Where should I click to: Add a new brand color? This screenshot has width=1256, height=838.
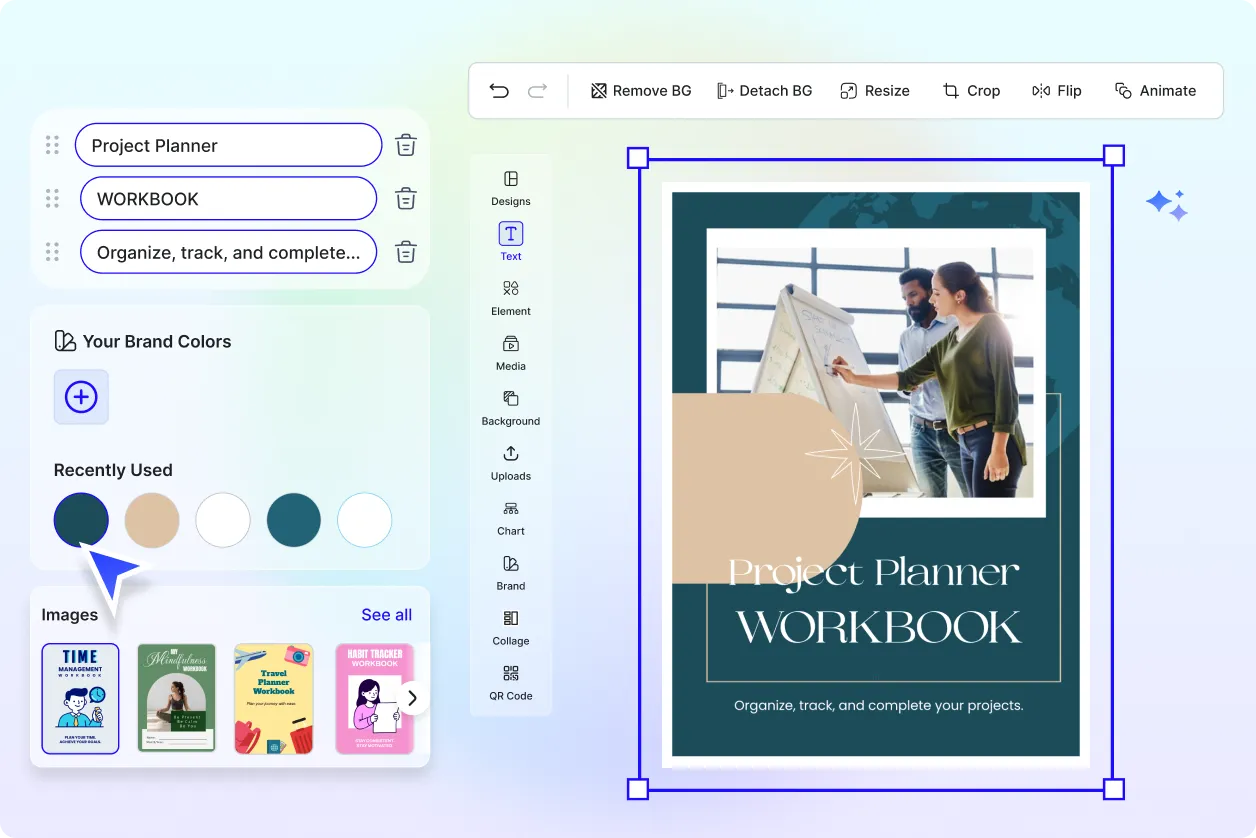click(80, 397)
